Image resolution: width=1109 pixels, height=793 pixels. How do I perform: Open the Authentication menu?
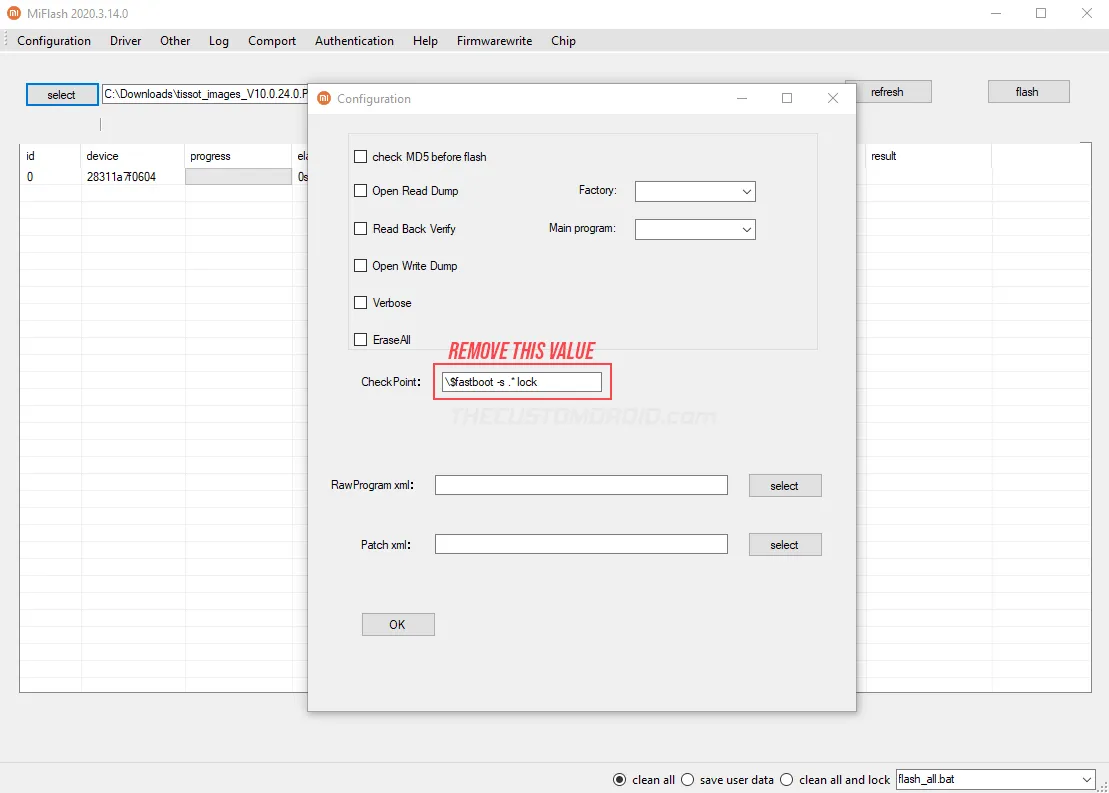coord(354,41)
